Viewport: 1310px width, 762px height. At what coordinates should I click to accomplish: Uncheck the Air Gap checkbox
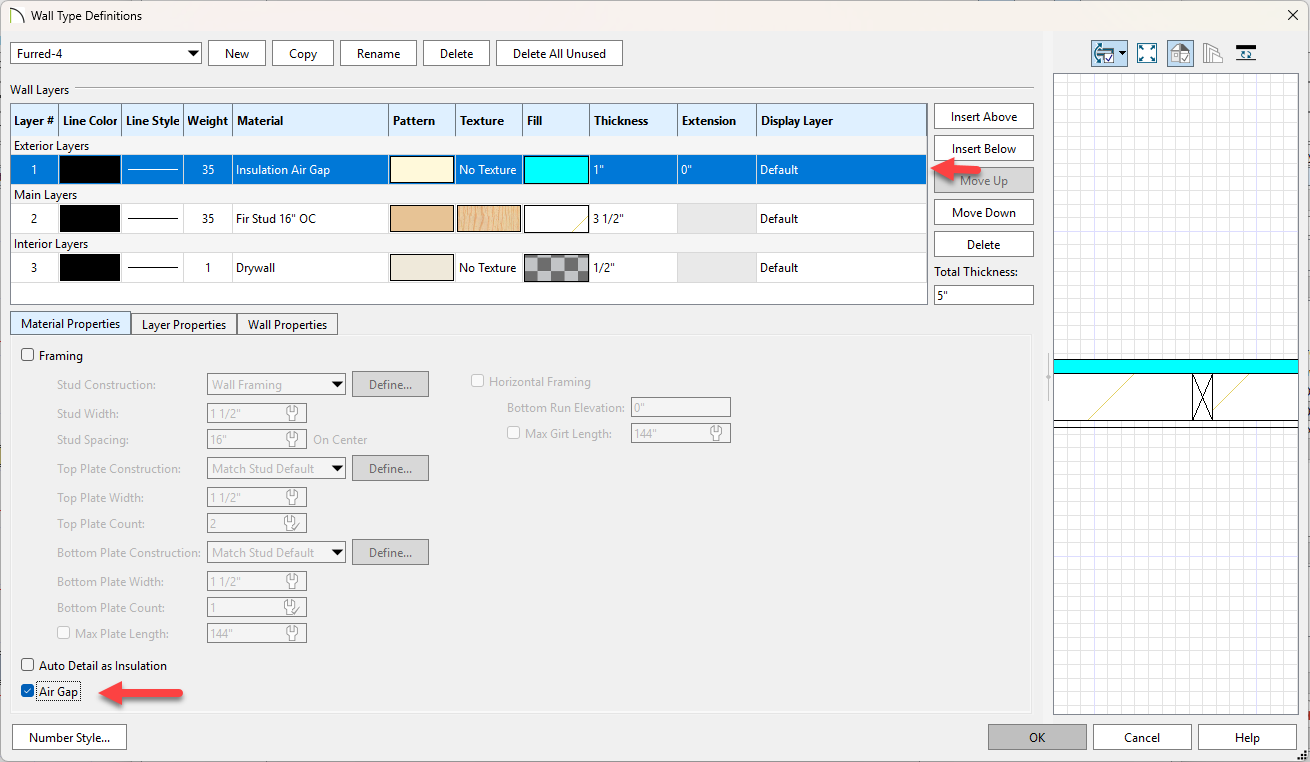point(28,691)
